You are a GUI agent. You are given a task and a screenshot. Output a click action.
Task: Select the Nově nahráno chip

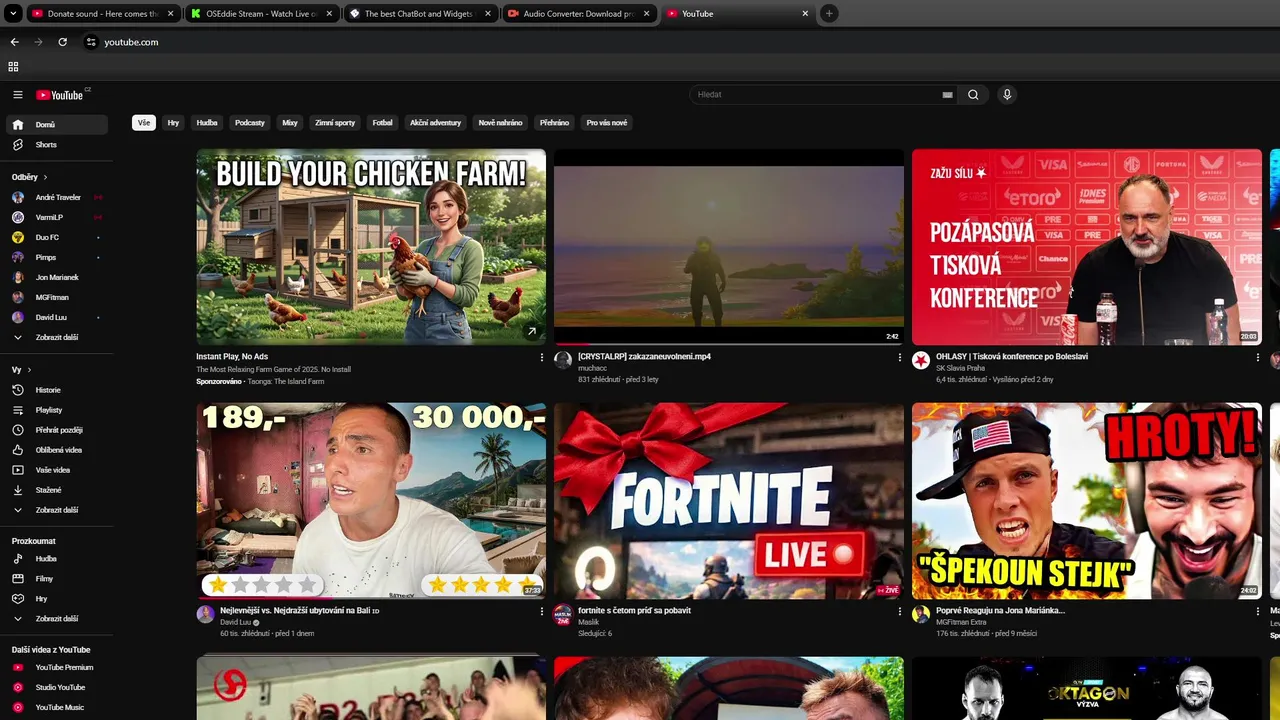500,123
